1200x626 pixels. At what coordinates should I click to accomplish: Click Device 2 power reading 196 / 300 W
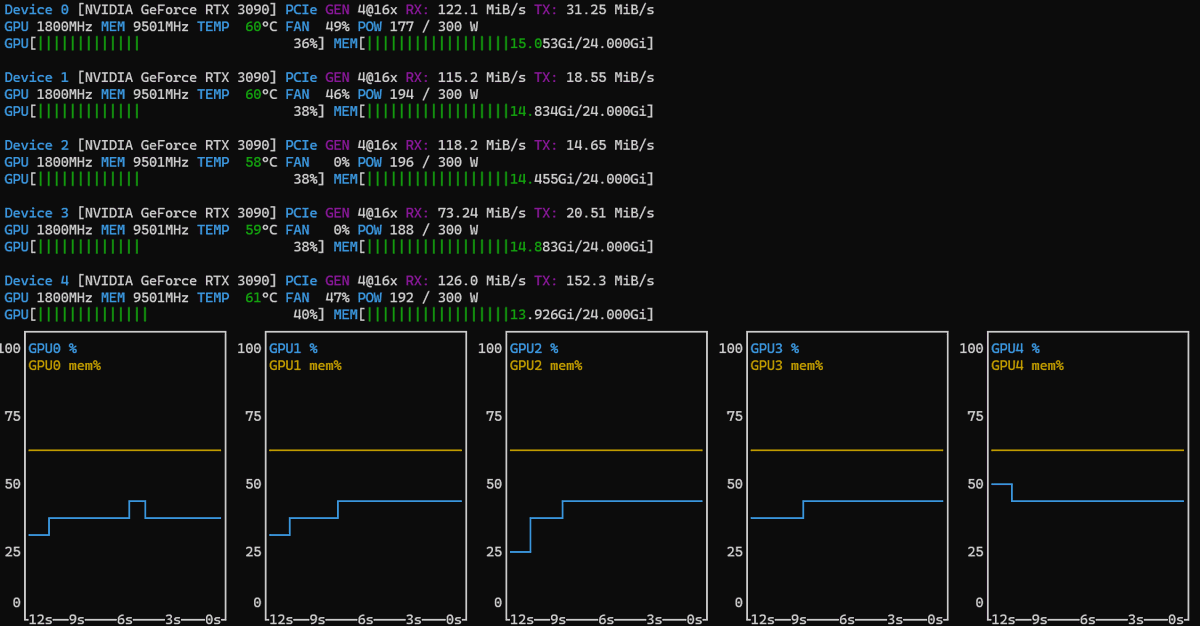click(x=434, y=162)
